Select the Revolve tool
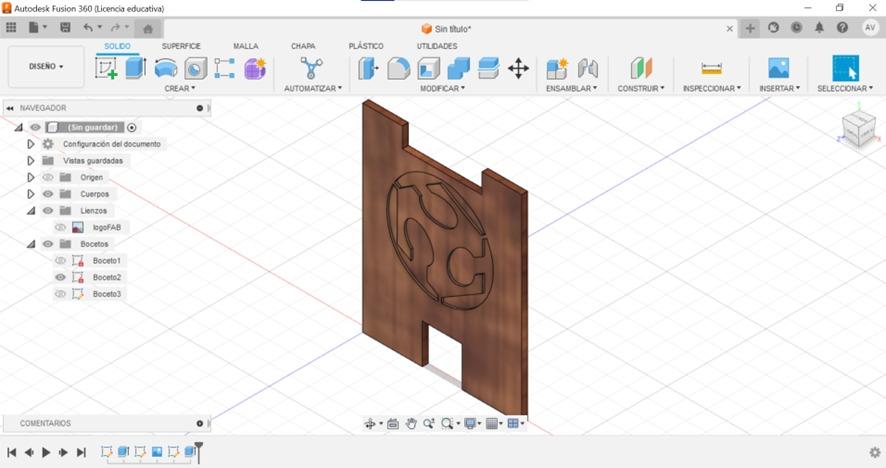The height and width of the screenshot is (468, 886). tap(166, 68)
